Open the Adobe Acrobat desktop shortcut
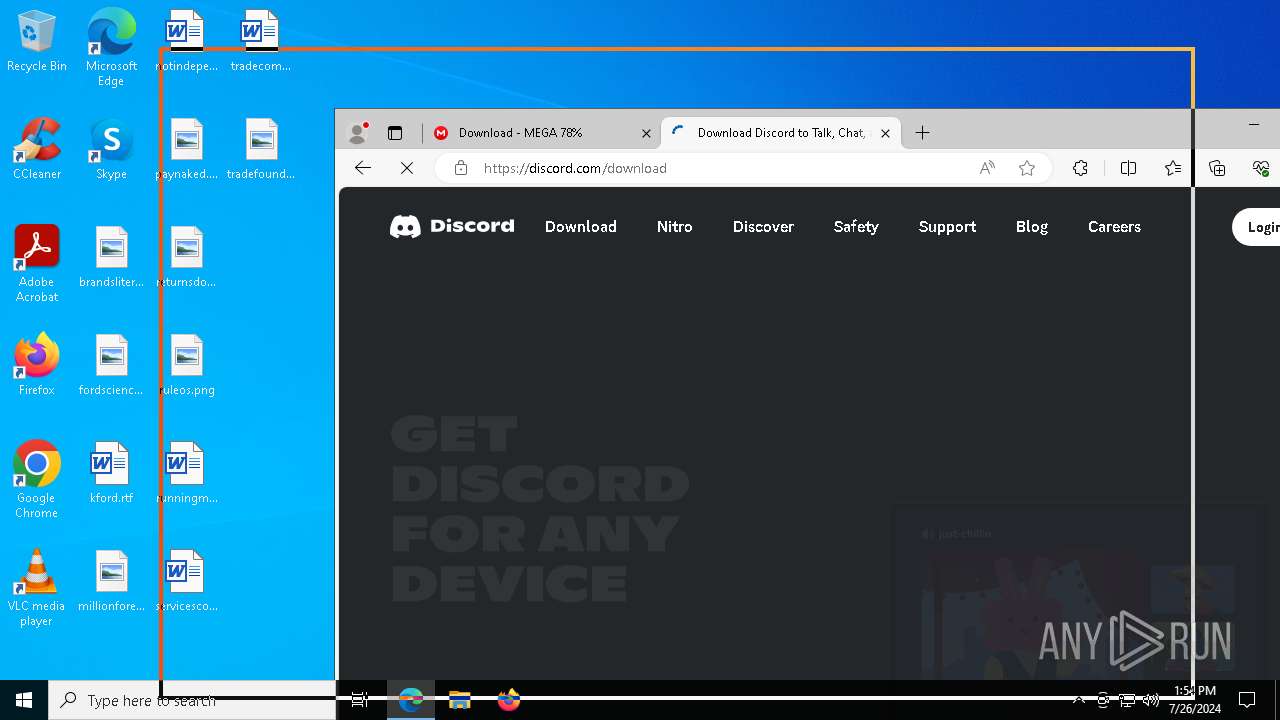Screen dimensions: 1280x720 [37, 264]
